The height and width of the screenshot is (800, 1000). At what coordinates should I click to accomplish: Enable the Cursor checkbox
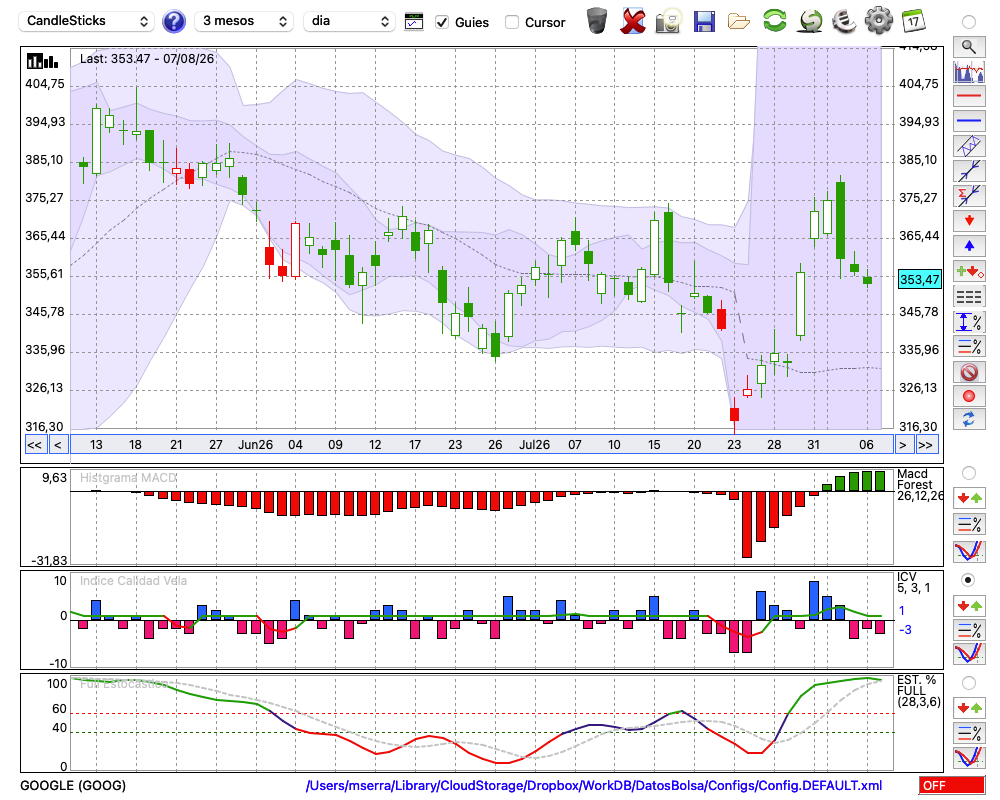(511, 22)
